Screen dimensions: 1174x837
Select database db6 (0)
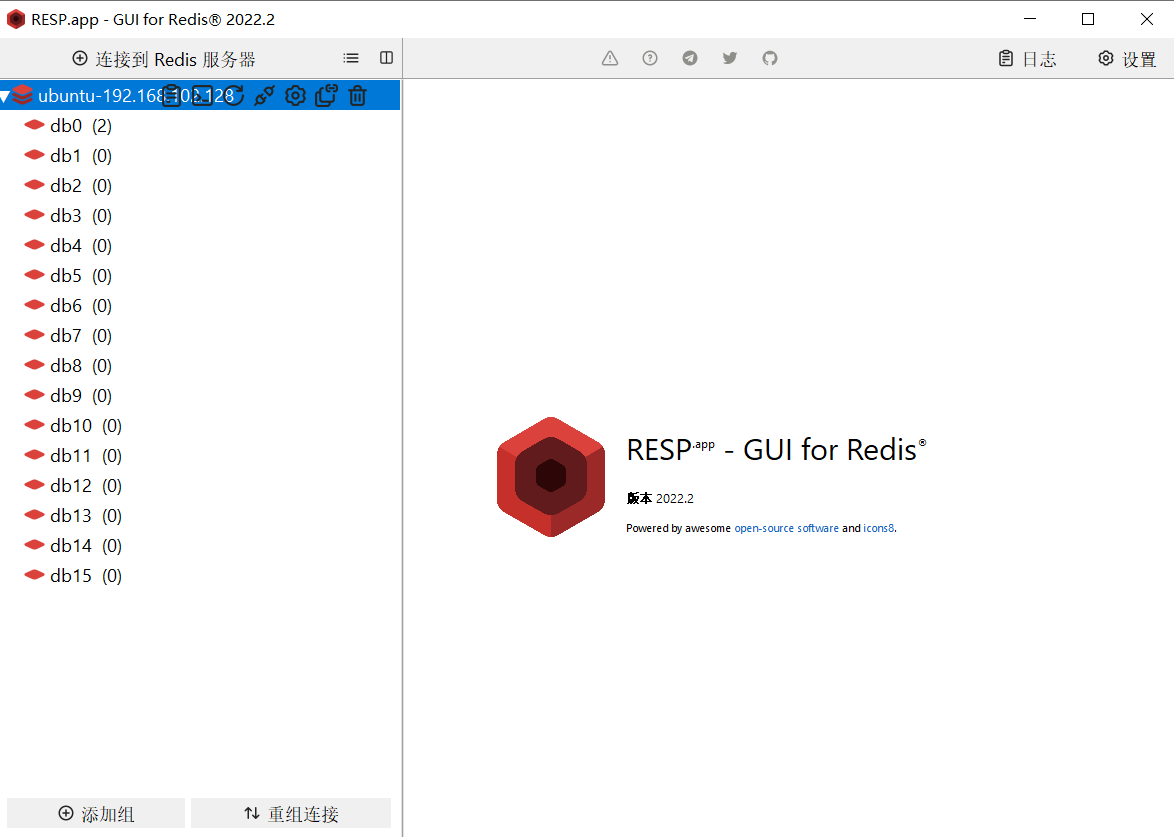click(x=200, y=305)
